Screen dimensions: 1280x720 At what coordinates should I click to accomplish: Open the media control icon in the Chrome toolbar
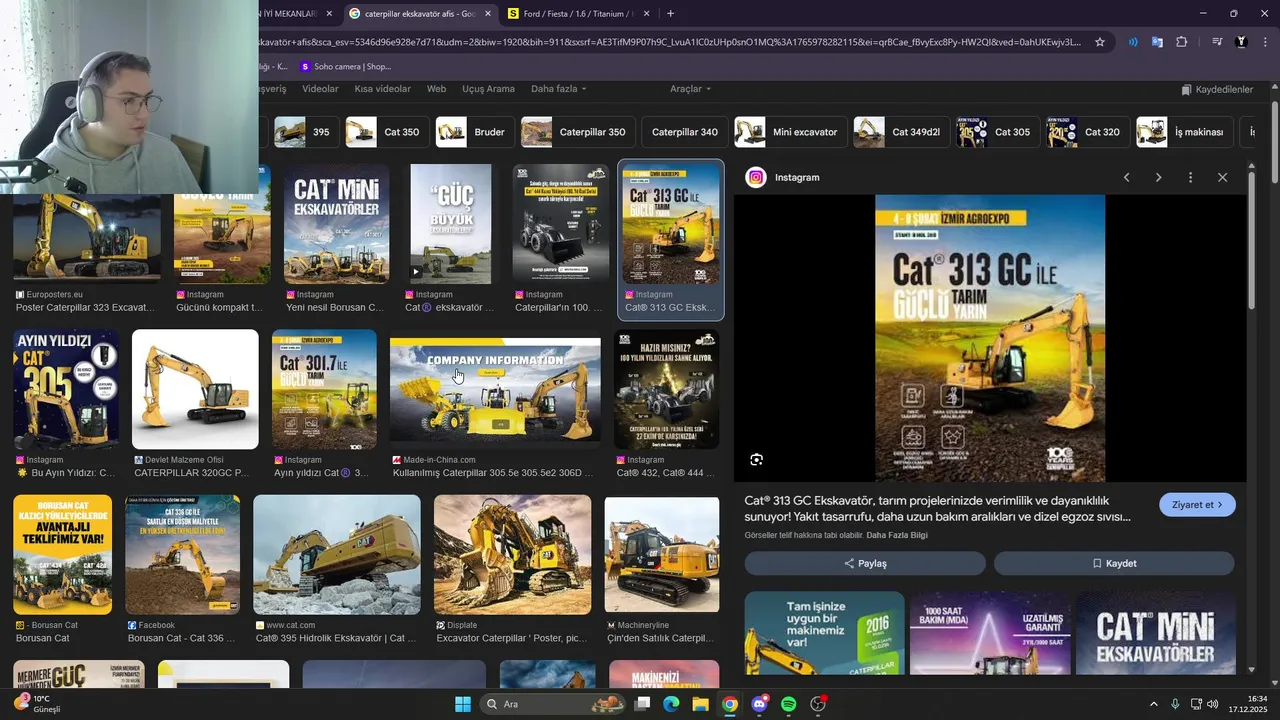(1217, 42)
